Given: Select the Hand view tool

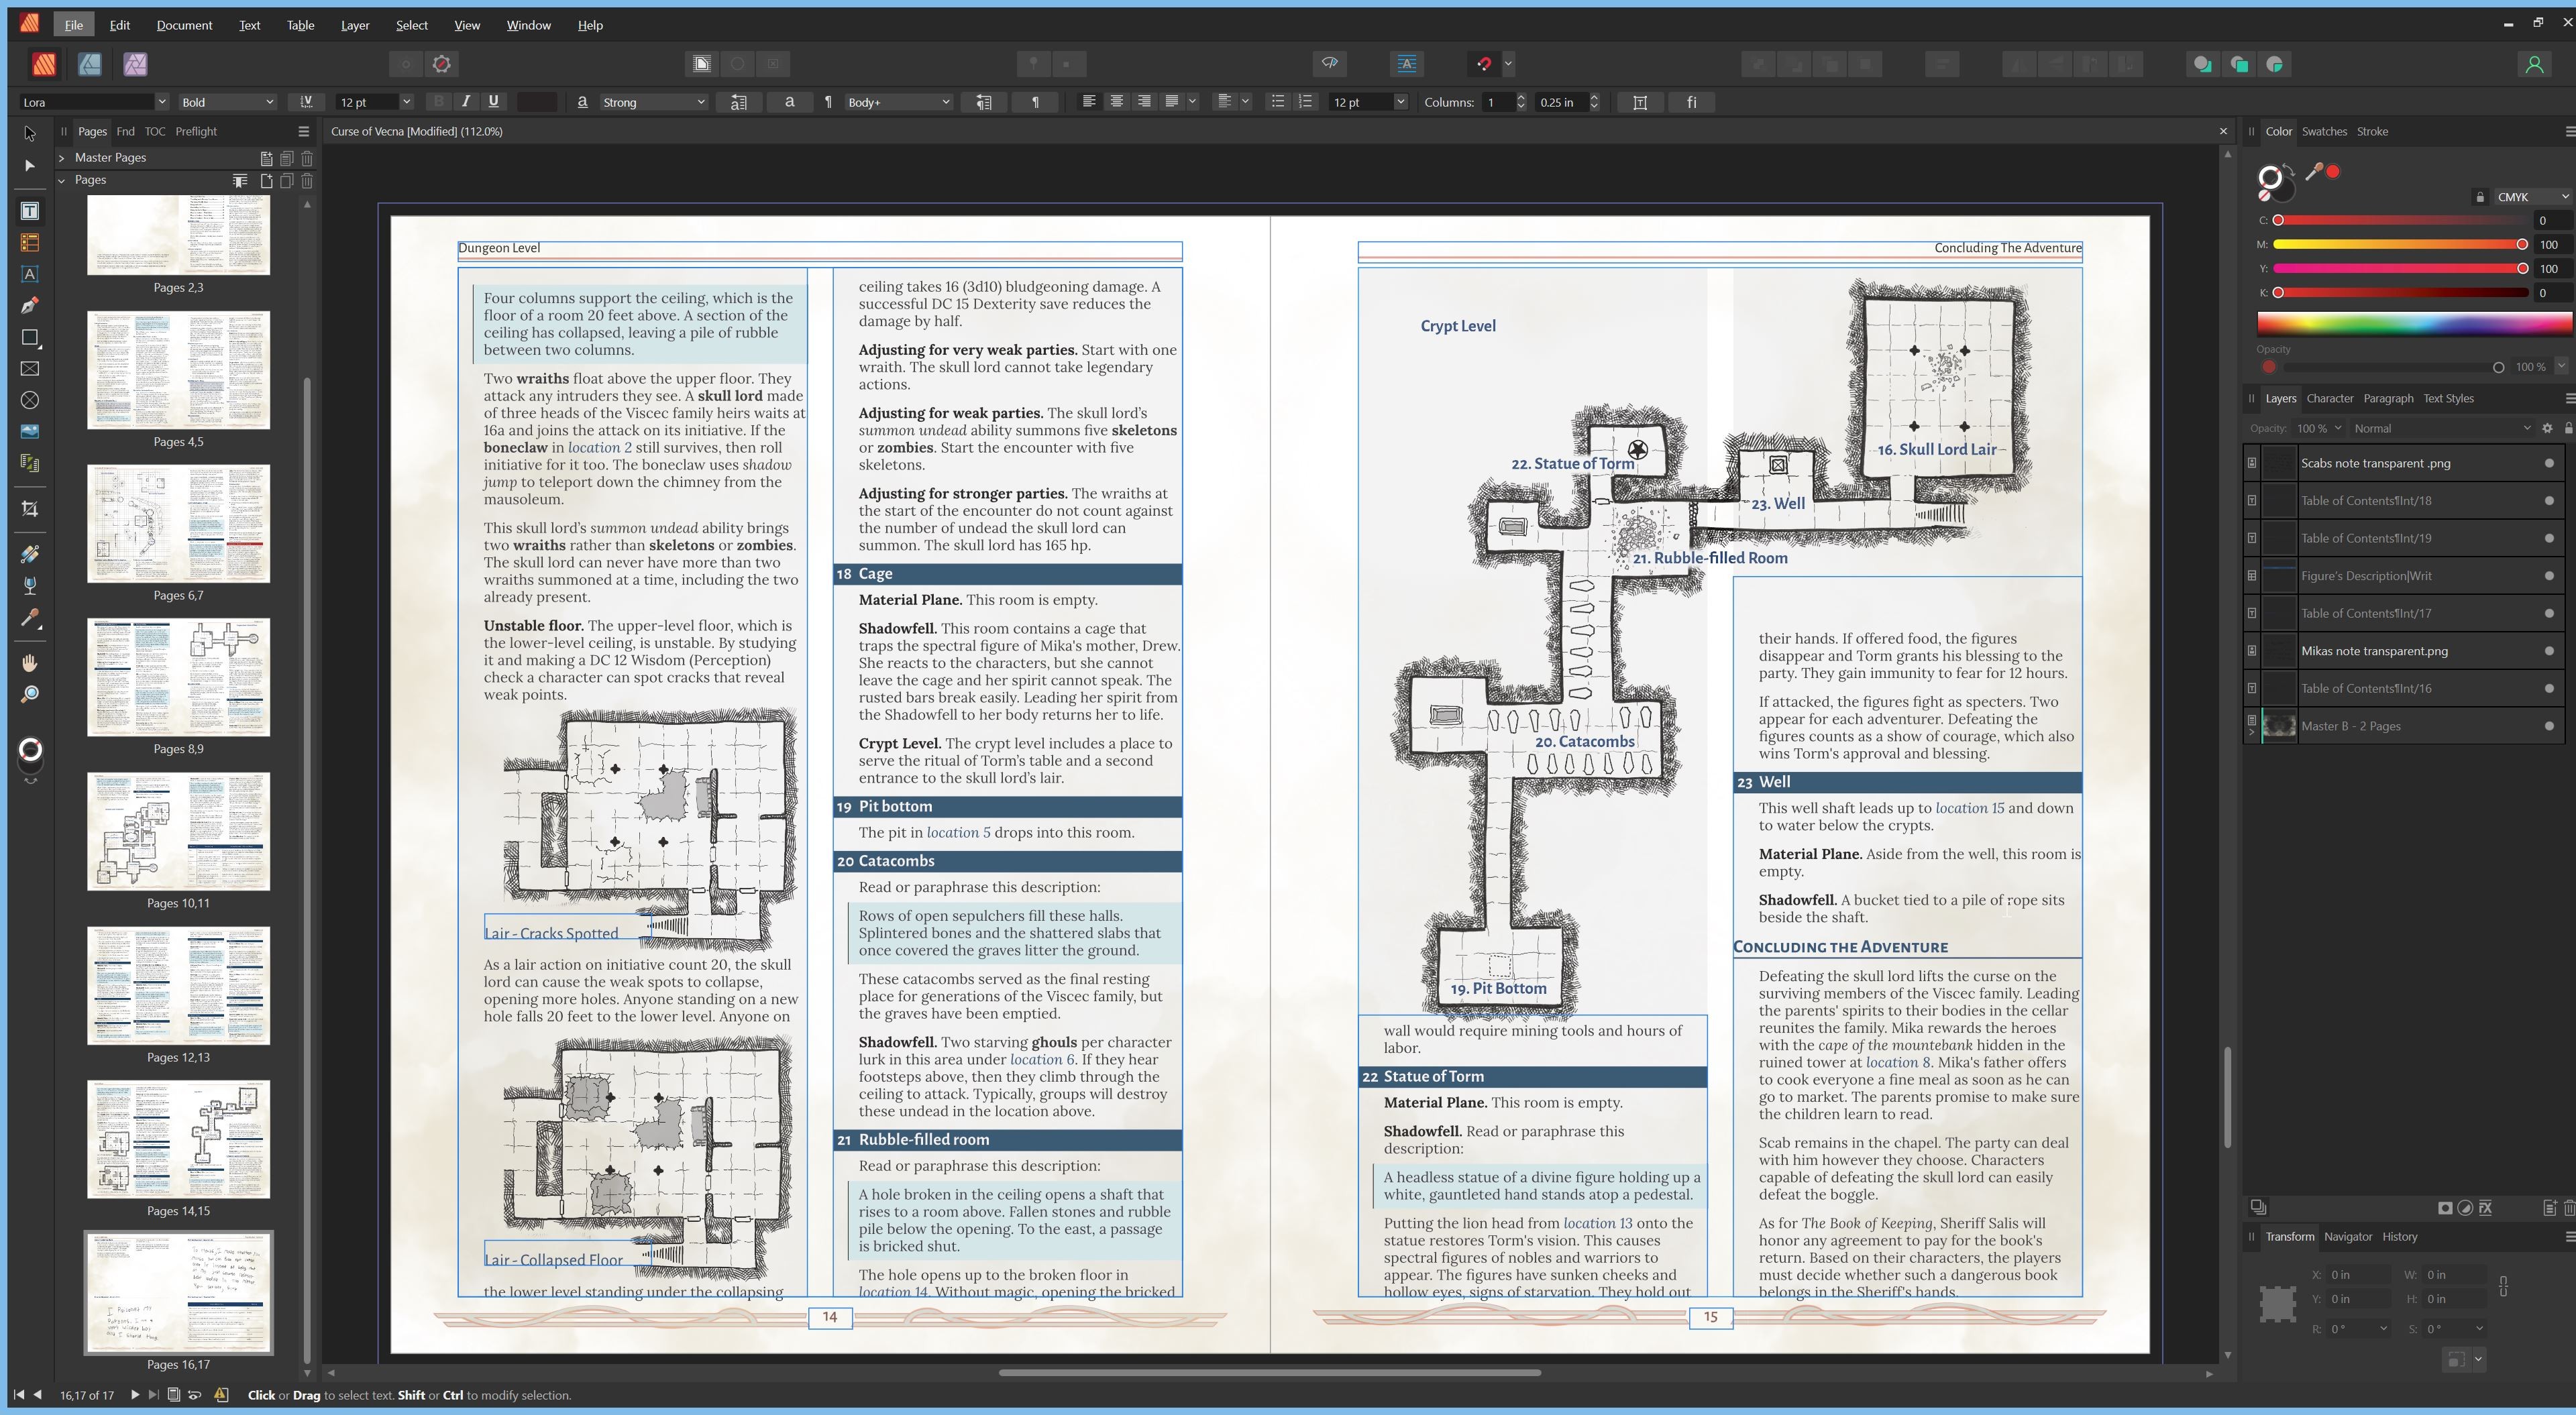Looking at the screenshot, I should tap(30, 663).
